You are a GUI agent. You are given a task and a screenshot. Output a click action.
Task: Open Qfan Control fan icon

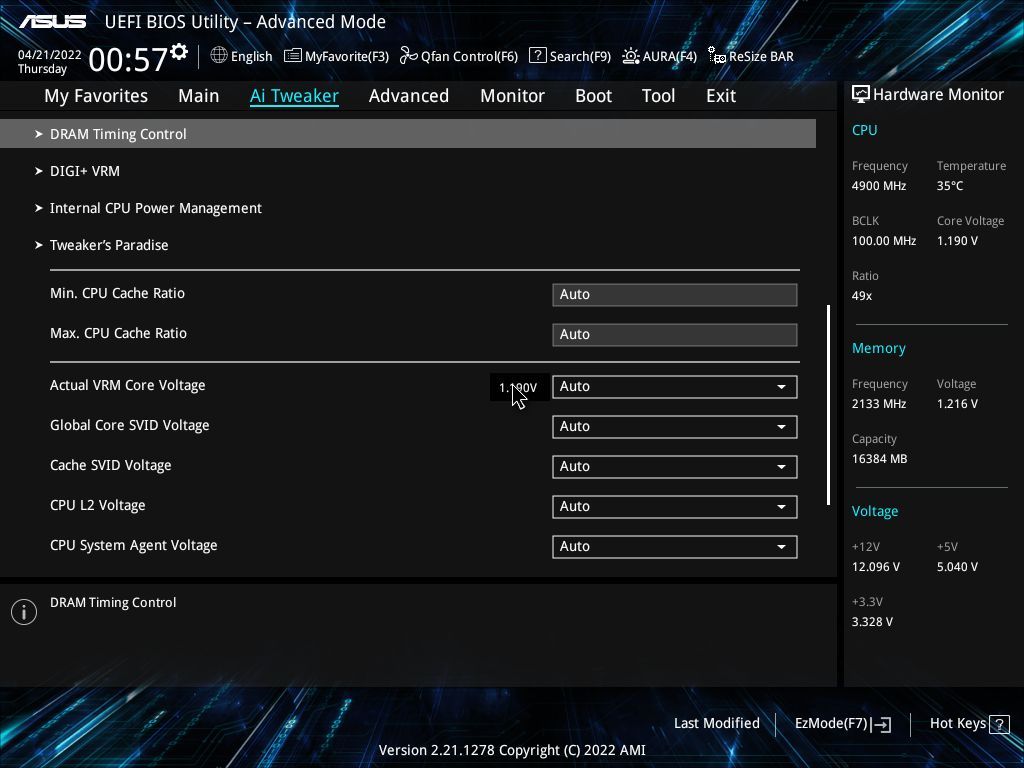click(408, 56)
